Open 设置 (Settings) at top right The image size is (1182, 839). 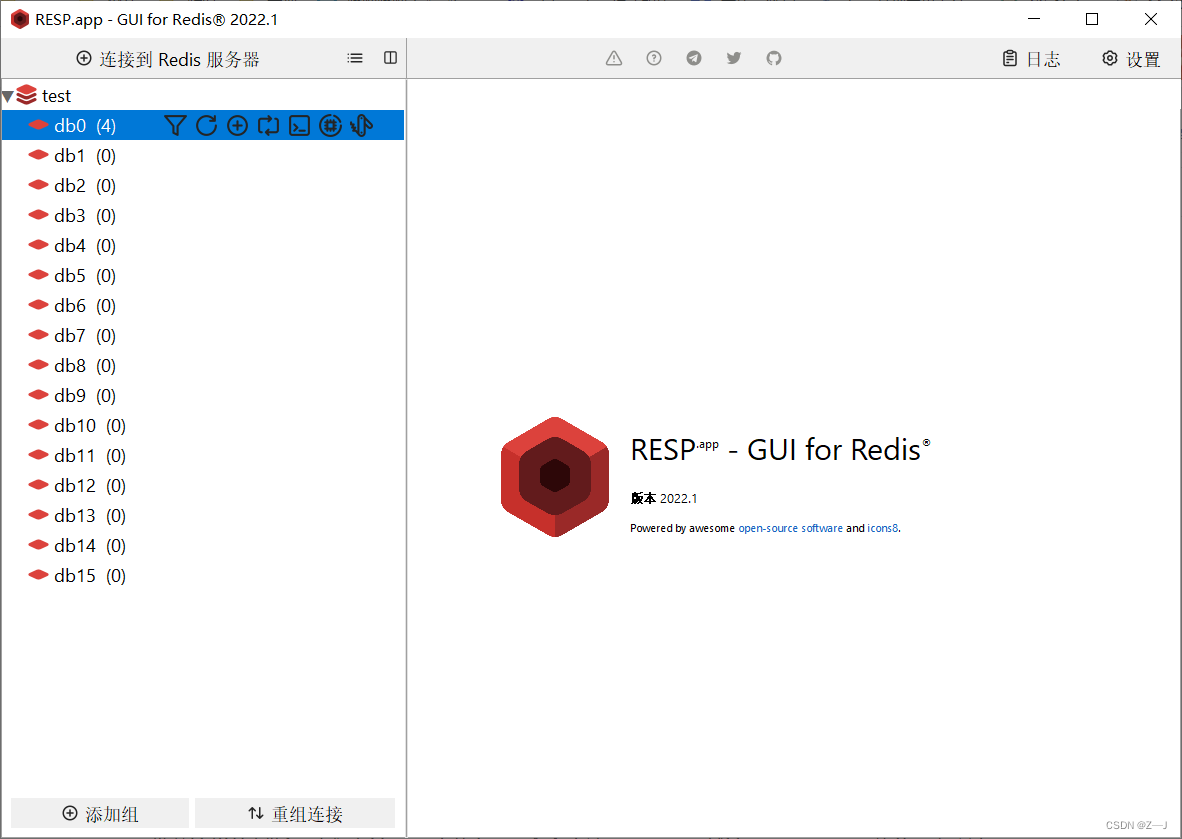1131,58
